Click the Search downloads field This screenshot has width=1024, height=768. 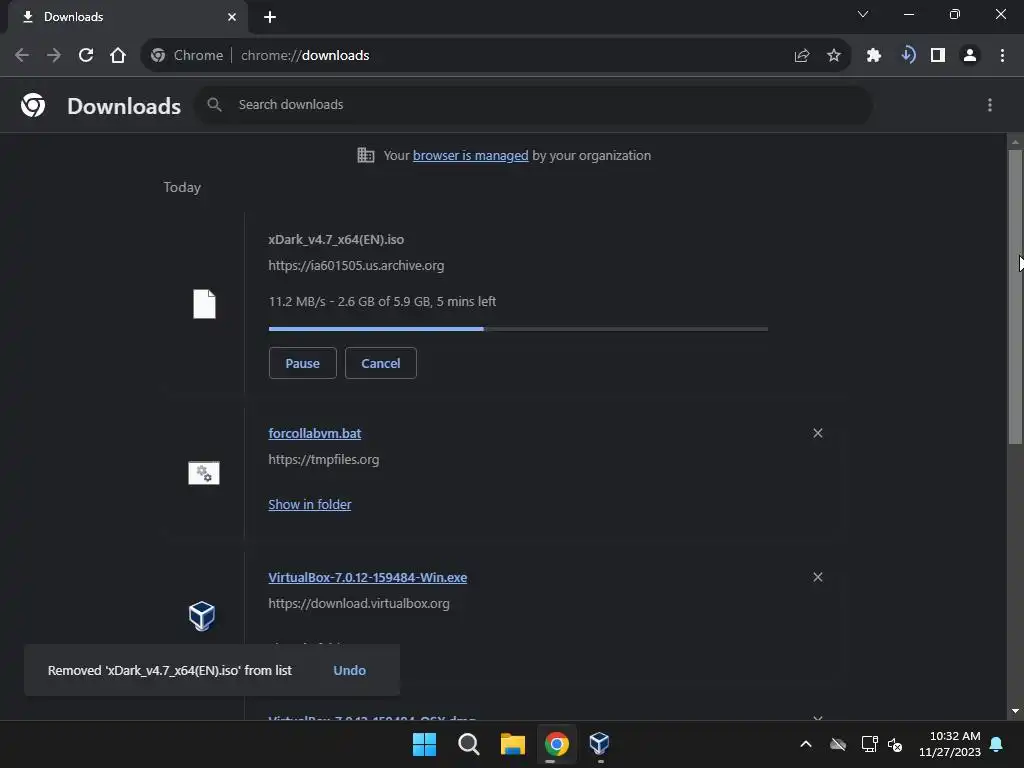pyautogui.click(x=533, y=104)
